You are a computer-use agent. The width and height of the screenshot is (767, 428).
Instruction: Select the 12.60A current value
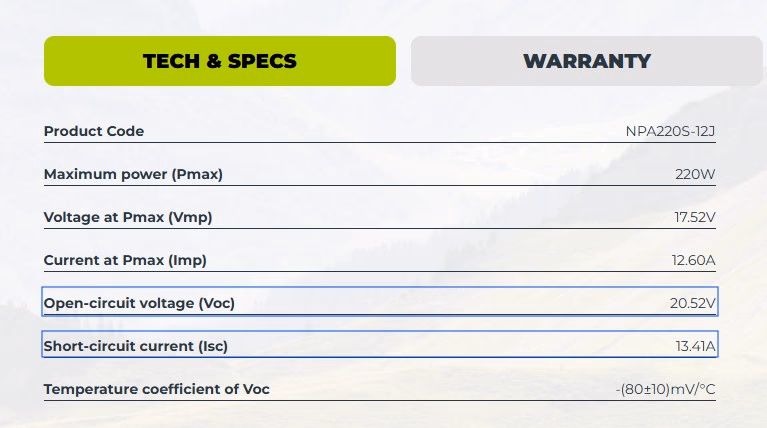point(694,260)
